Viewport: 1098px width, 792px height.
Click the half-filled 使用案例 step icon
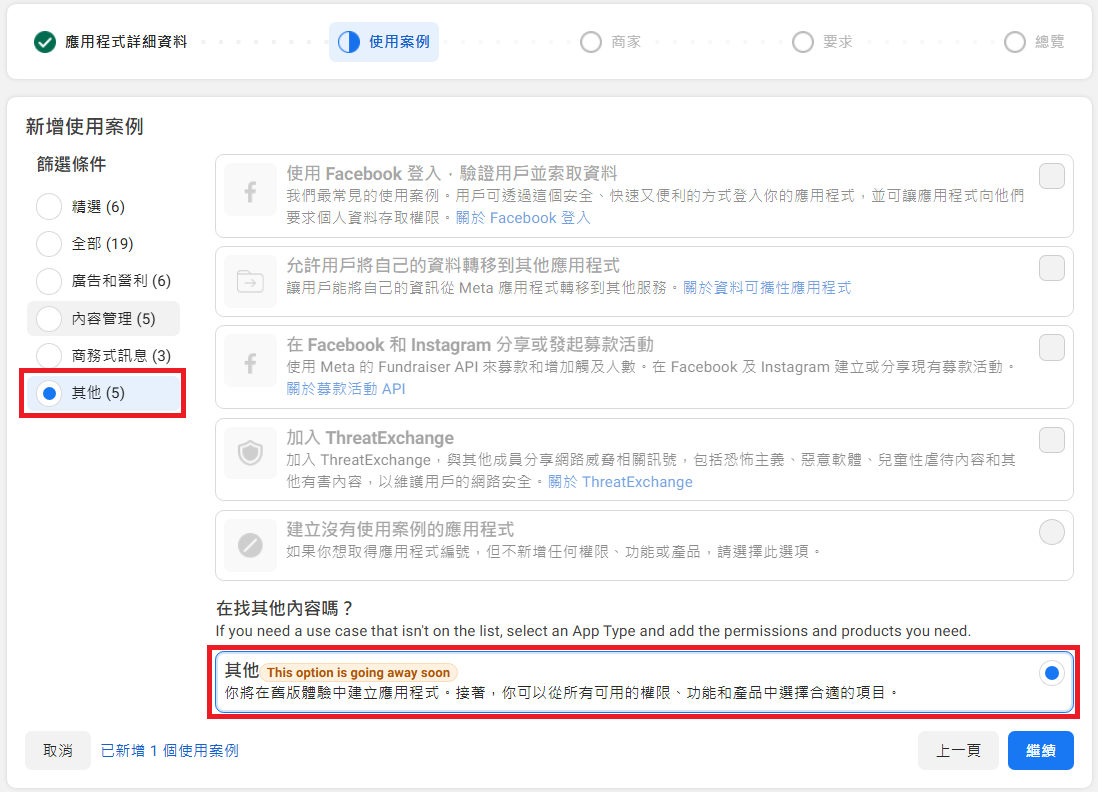349,42
